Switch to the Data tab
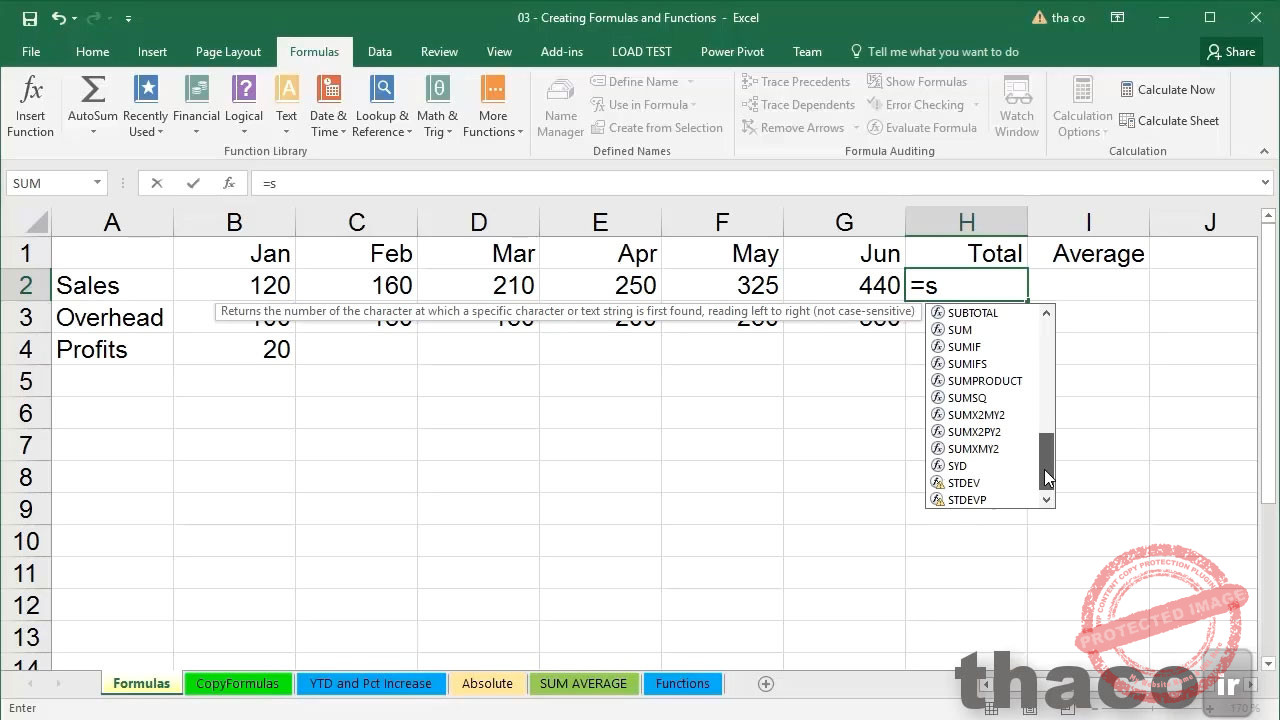 pyautogui.click(x=379, y=52)
